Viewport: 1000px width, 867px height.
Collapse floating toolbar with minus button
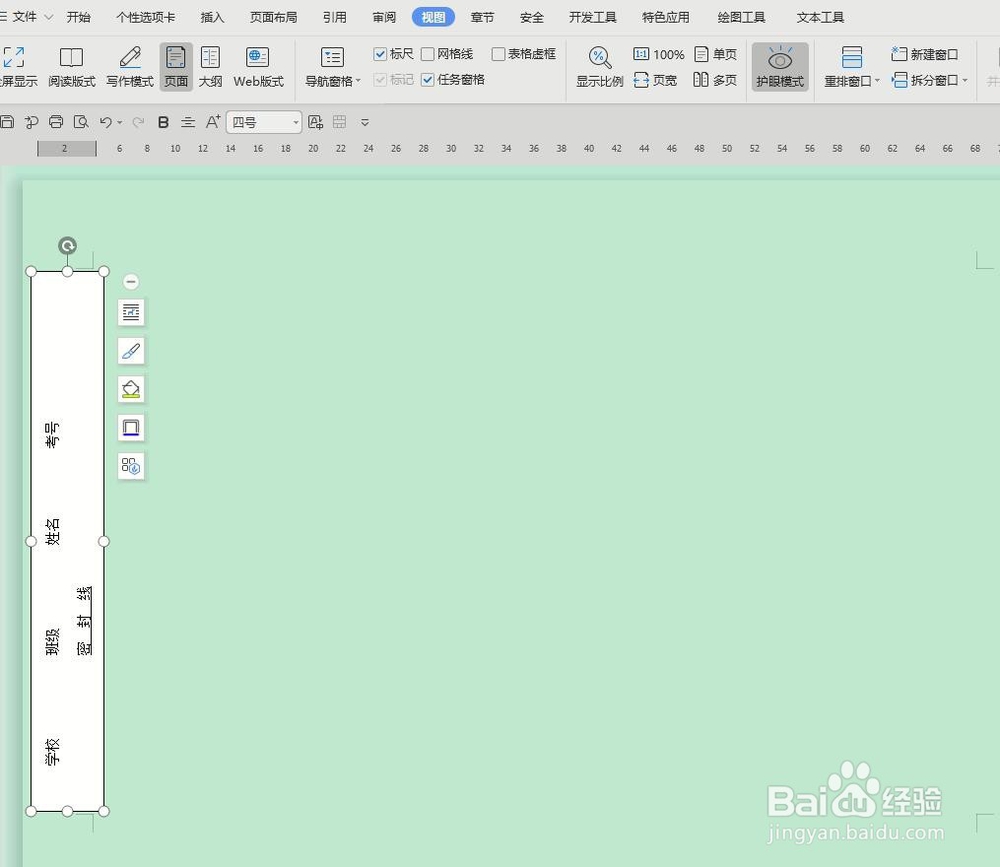[x=131, y=281]
